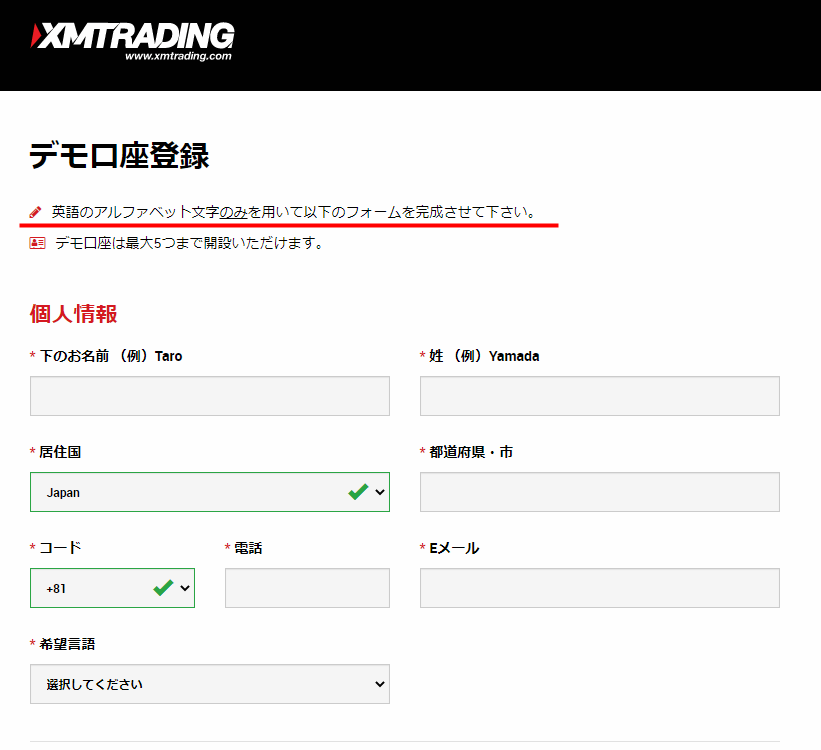Click the 居住国 label
The width and height of the screenshot is (821, 750).
(x=60, y=452)
